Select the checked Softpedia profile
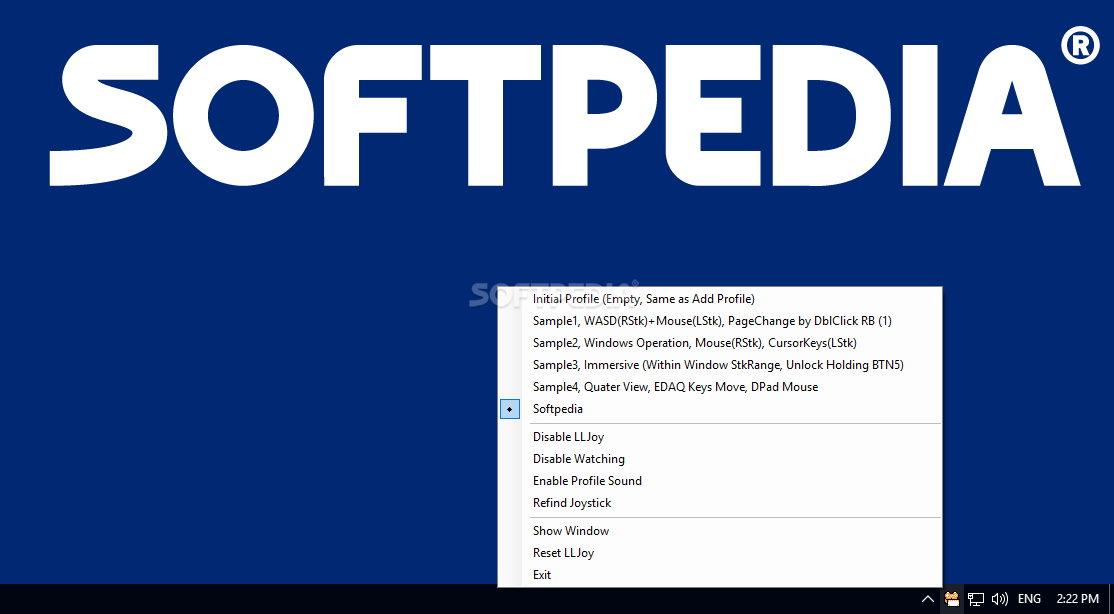This screenshot has height=614, width=1114. [x=720, y=409]
